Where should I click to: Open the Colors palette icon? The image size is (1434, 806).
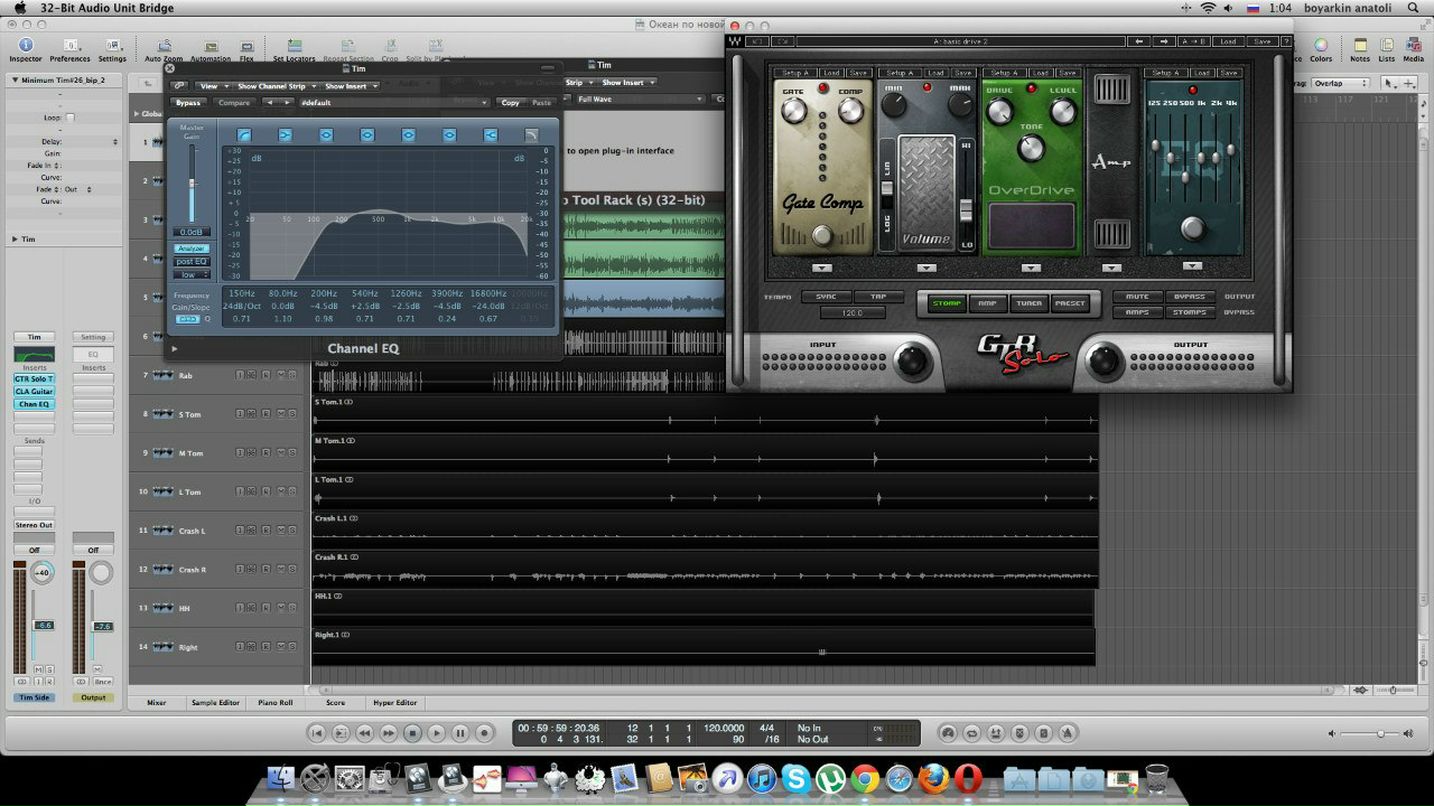click(x=1321, y=46)
